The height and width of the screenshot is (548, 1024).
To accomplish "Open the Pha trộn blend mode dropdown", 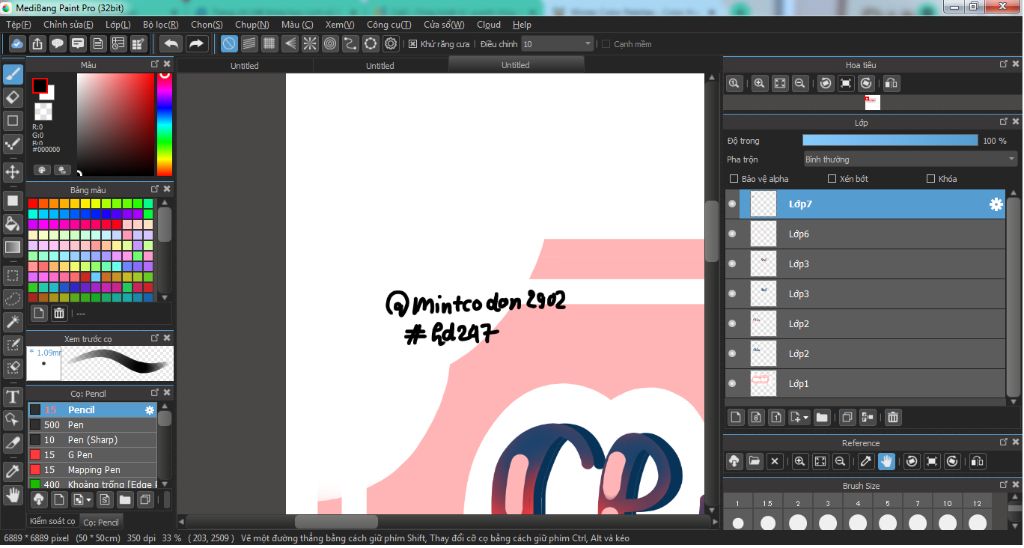I will (910, 159).
